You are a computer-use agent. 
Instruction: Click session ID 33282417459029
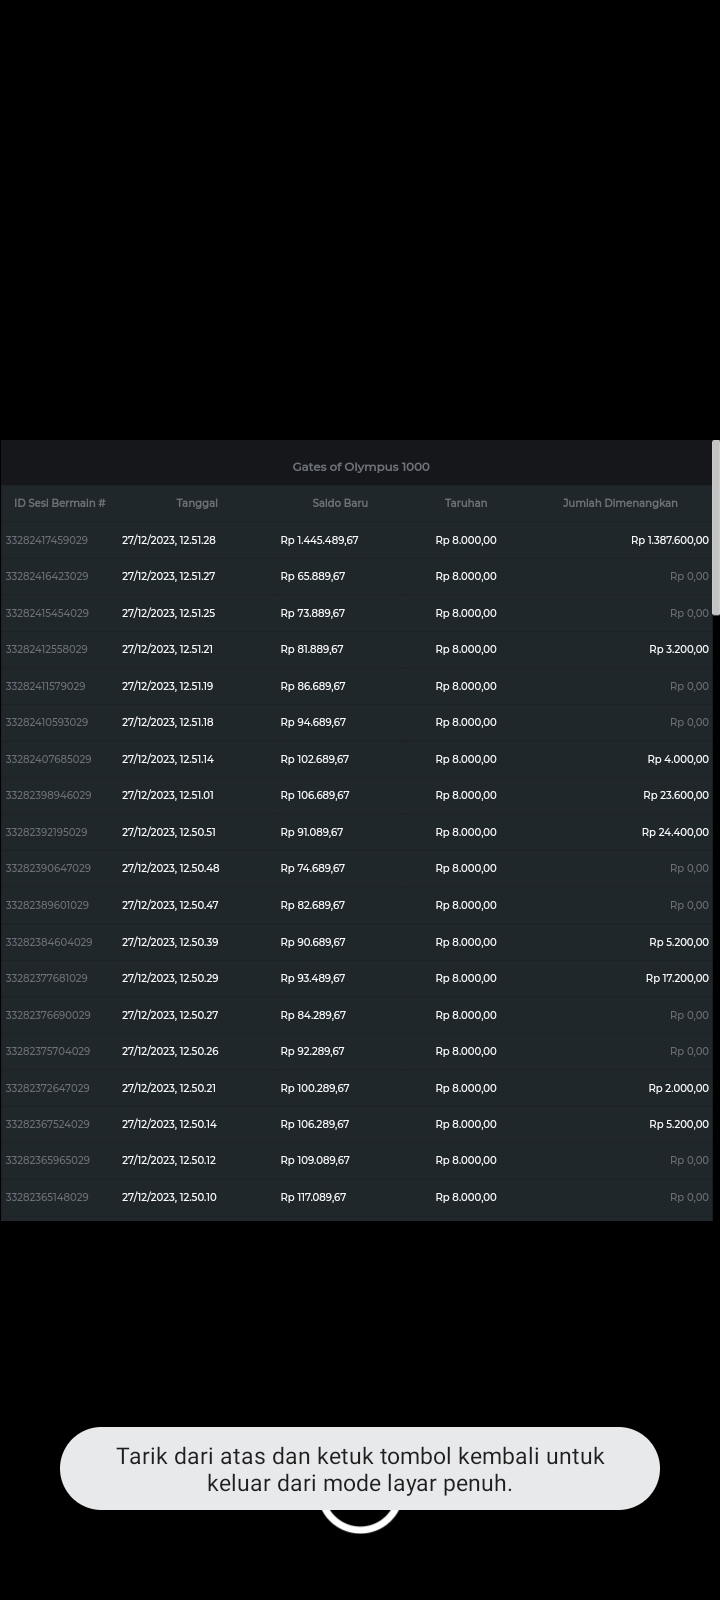(x=47, y=540)
